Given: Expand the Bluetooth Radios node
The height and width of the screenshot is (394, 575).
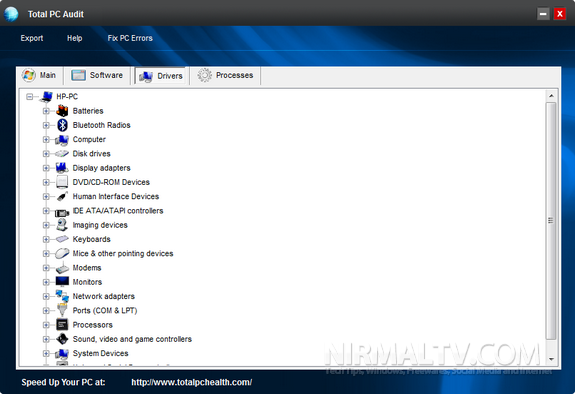Looking at the screenshot, I should click(x=46, y=125).
